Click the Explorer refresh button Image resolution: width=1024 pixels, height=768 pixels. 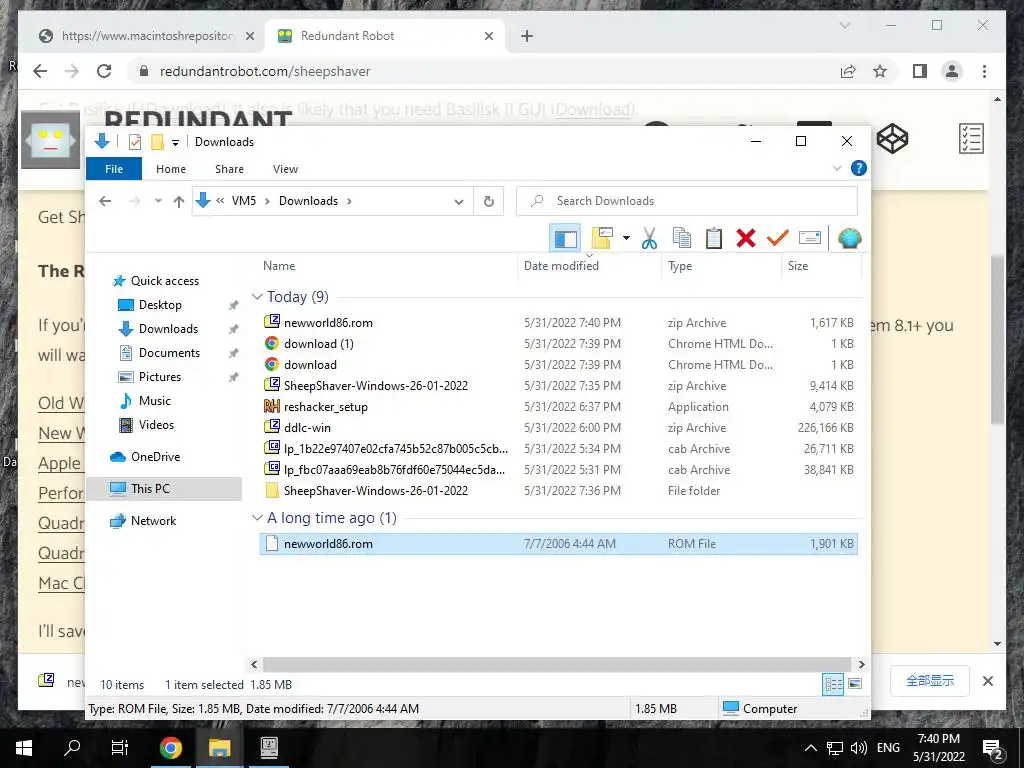click(488, 201)
